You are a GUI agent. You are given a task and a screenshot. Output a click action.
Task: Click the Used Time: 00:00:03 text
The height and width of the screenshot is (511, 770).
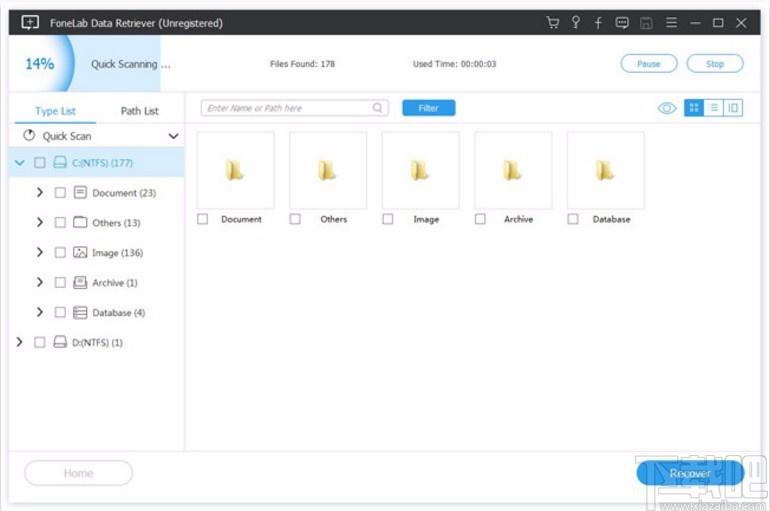point(454,64)
